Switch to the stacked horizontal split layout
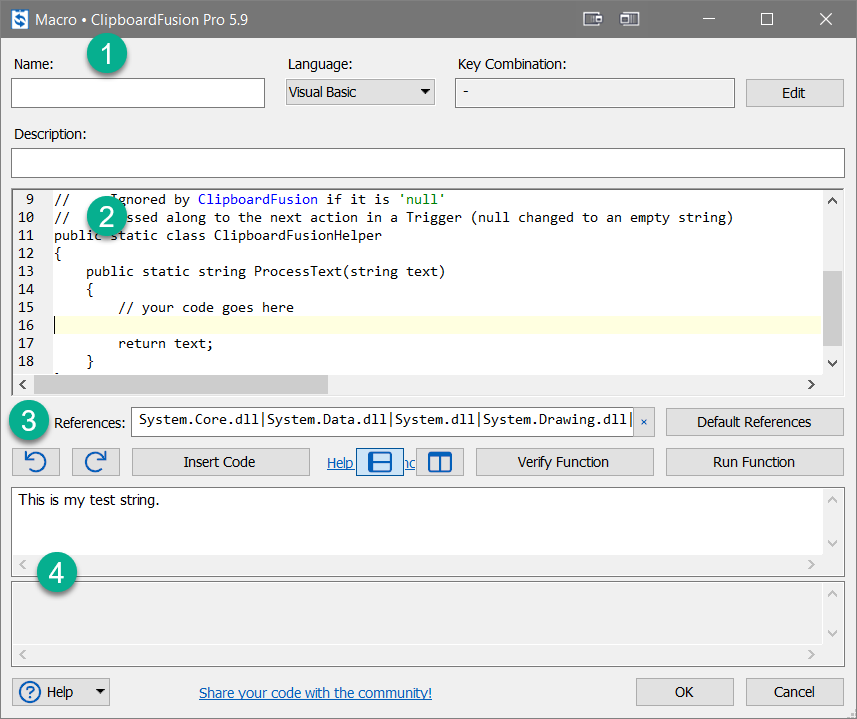Viewport: 857px width, 719px height. point(380,462)
